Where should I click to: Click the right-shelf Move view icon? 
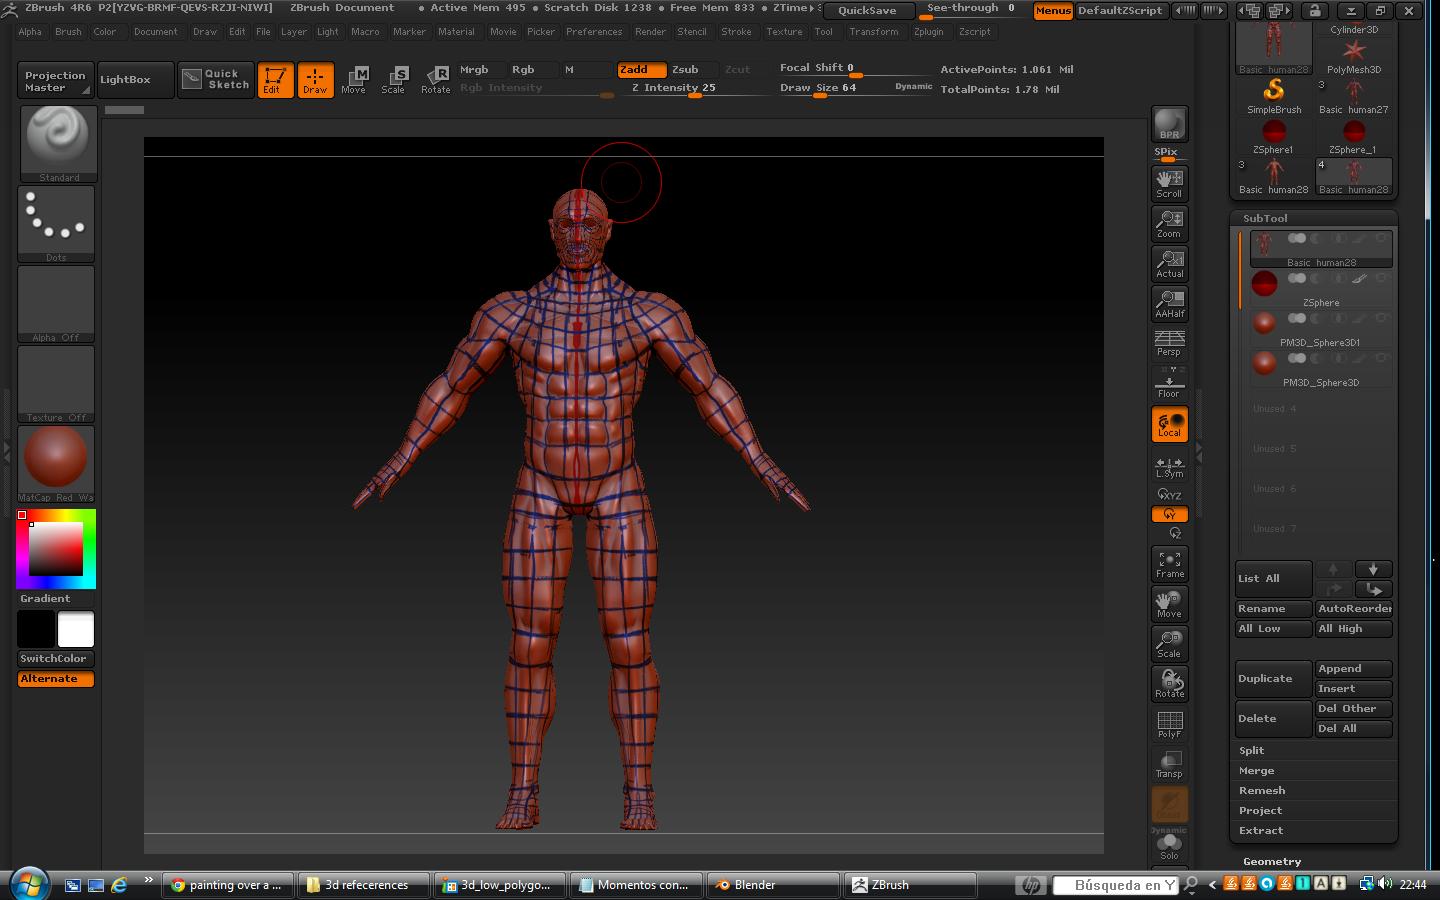[x=1169, y=604]
